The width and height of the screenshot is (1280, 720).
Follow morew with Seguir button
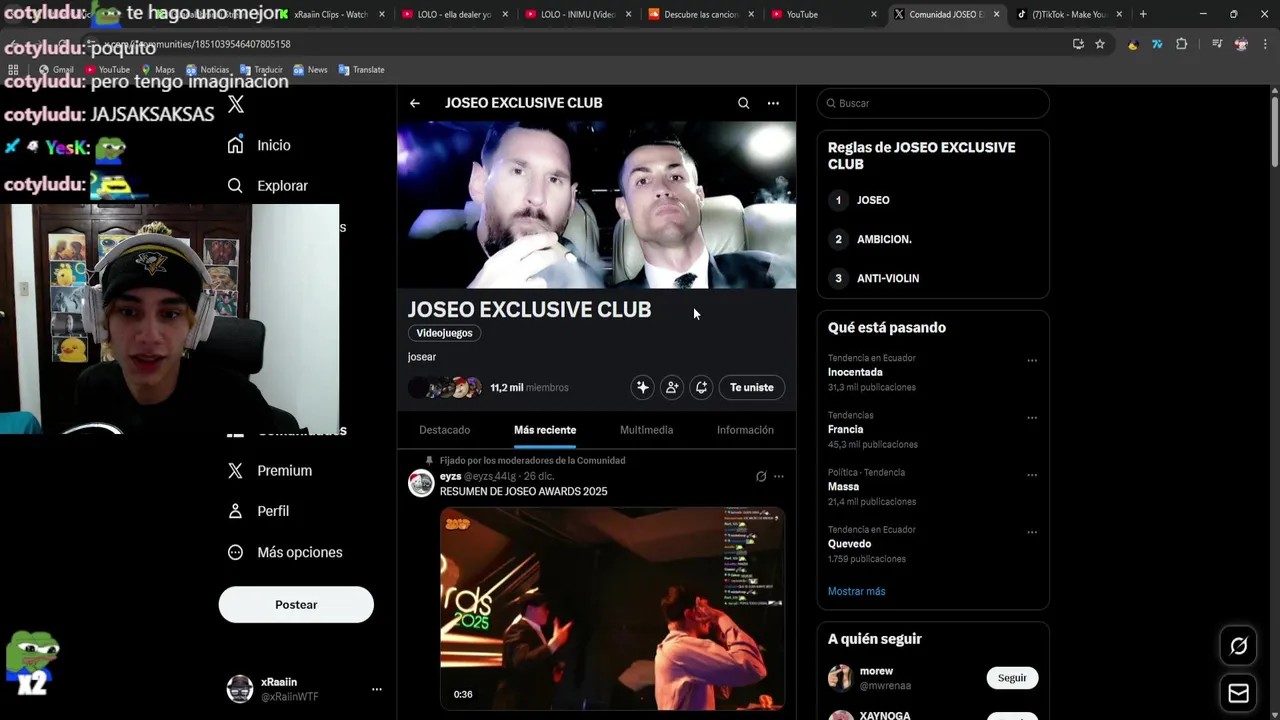pyautogui.click(x=1012, y=678)
